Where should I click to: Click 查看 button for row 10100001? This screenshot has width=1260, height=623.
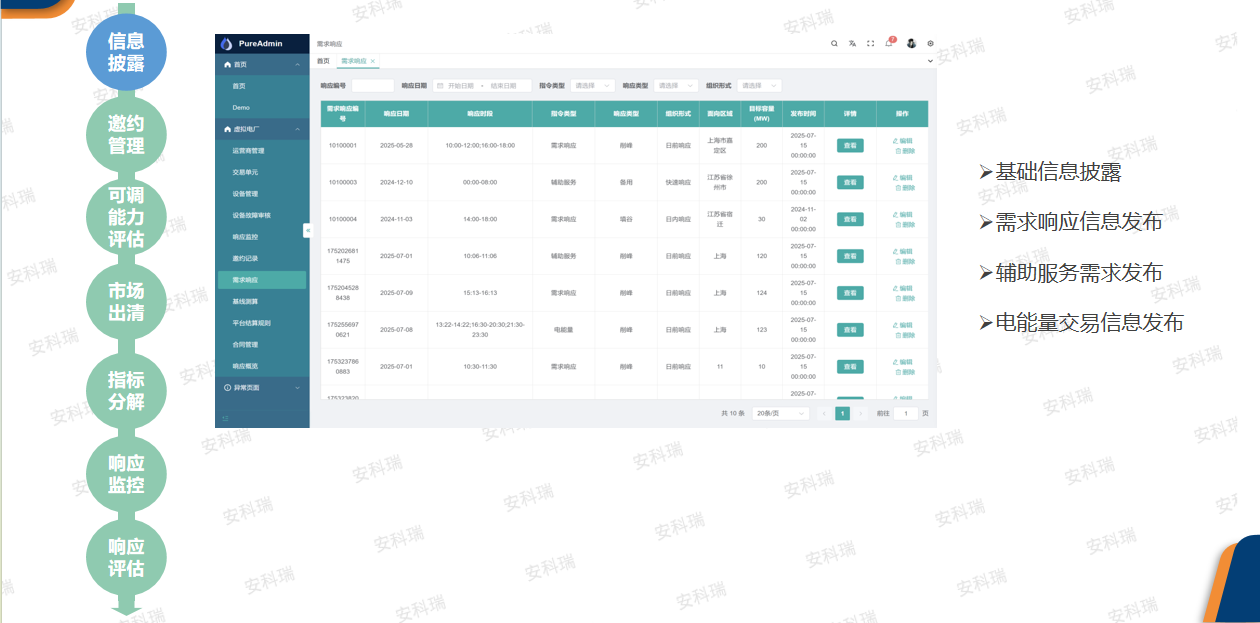coord(850,145)
